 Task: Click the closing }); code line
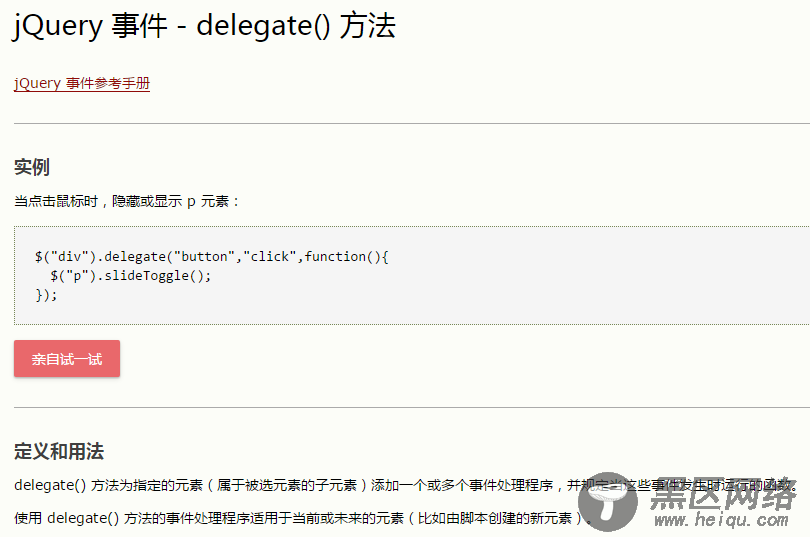(46, 294)
